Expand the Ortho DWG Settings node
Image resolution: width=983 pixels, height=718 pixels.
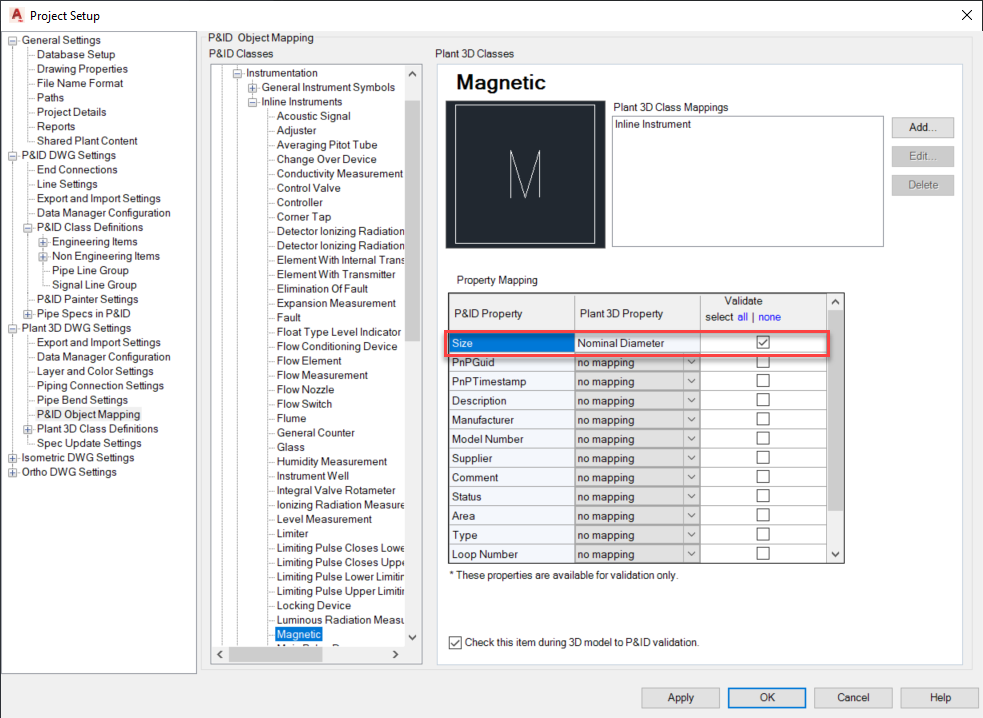(13, 473)
